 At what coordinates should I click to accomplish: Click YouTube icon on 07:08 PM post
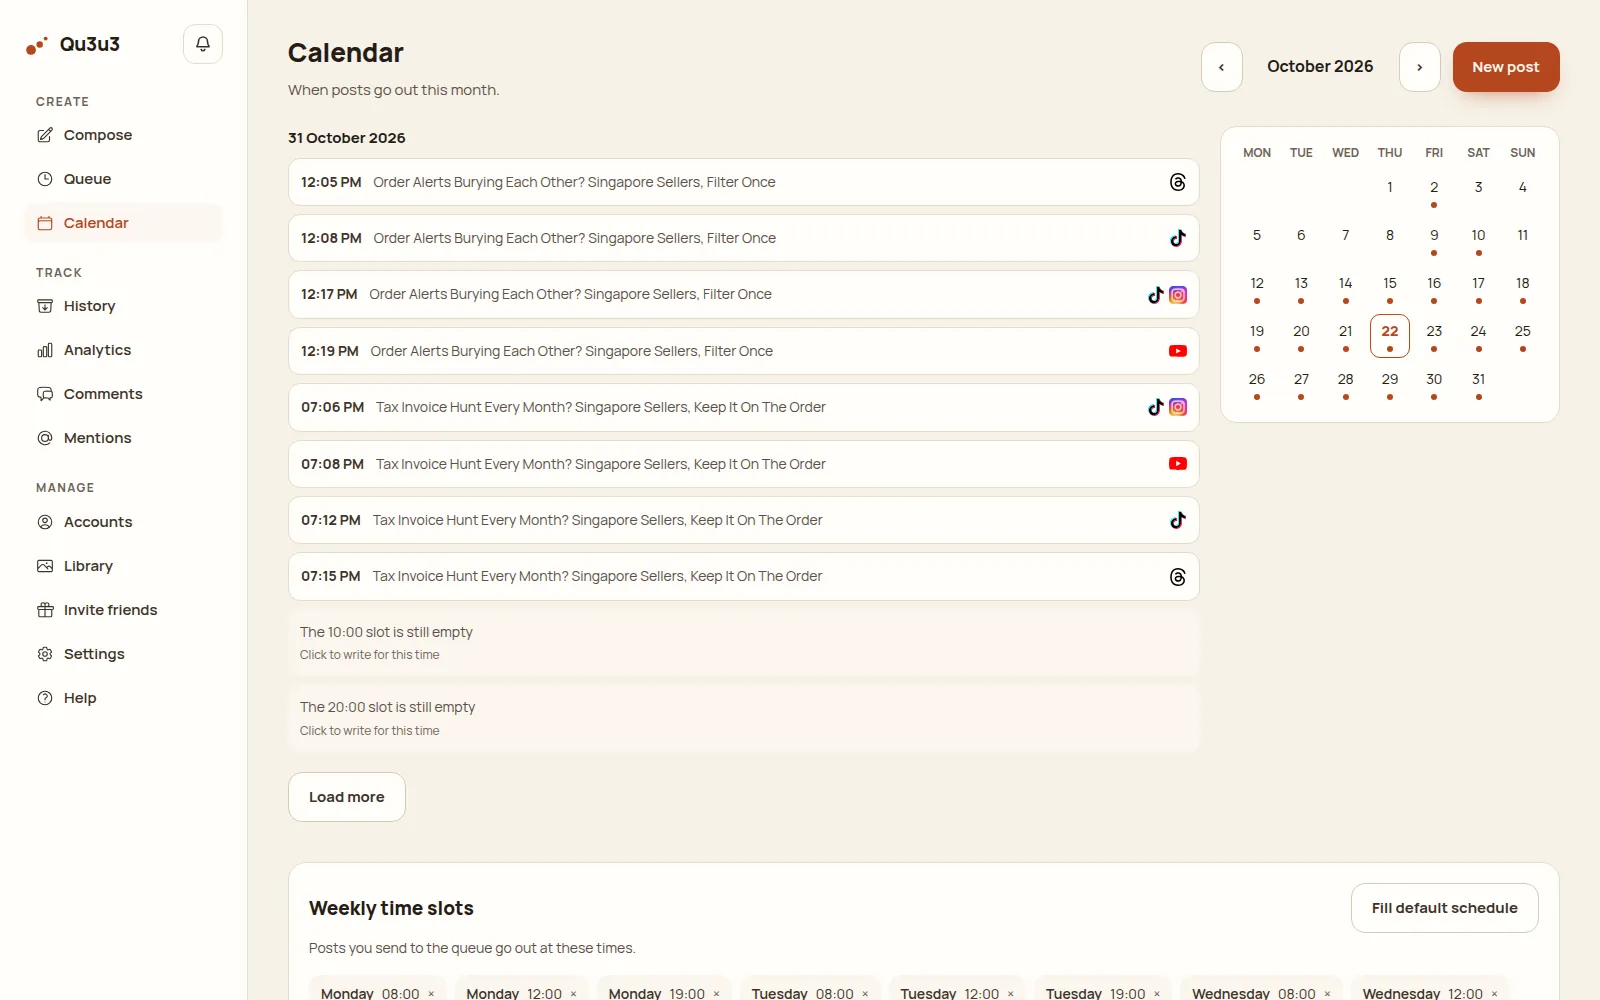tap(1178, 464)
